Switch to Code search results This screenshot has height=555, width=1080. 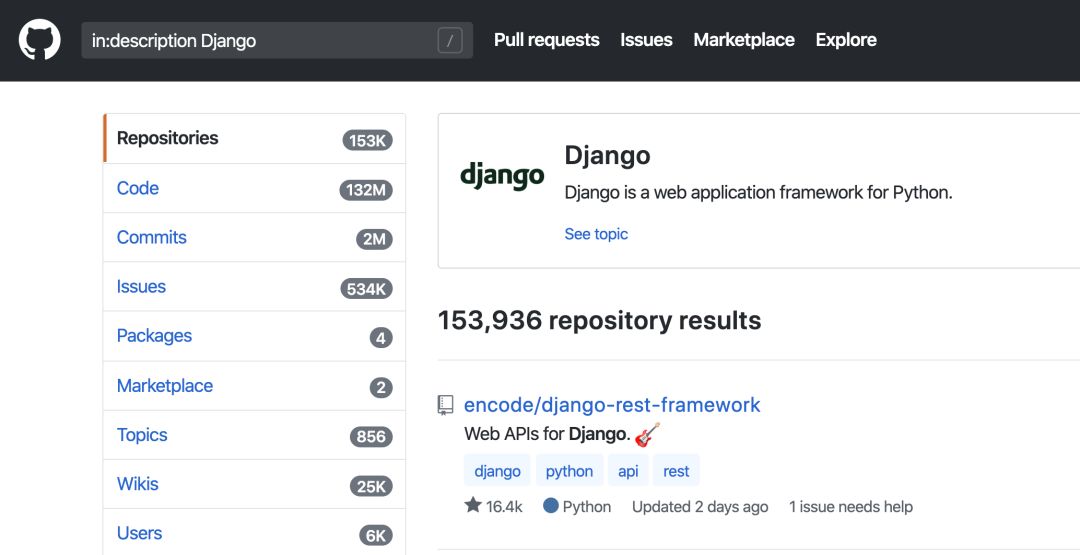tap(254, 188)
